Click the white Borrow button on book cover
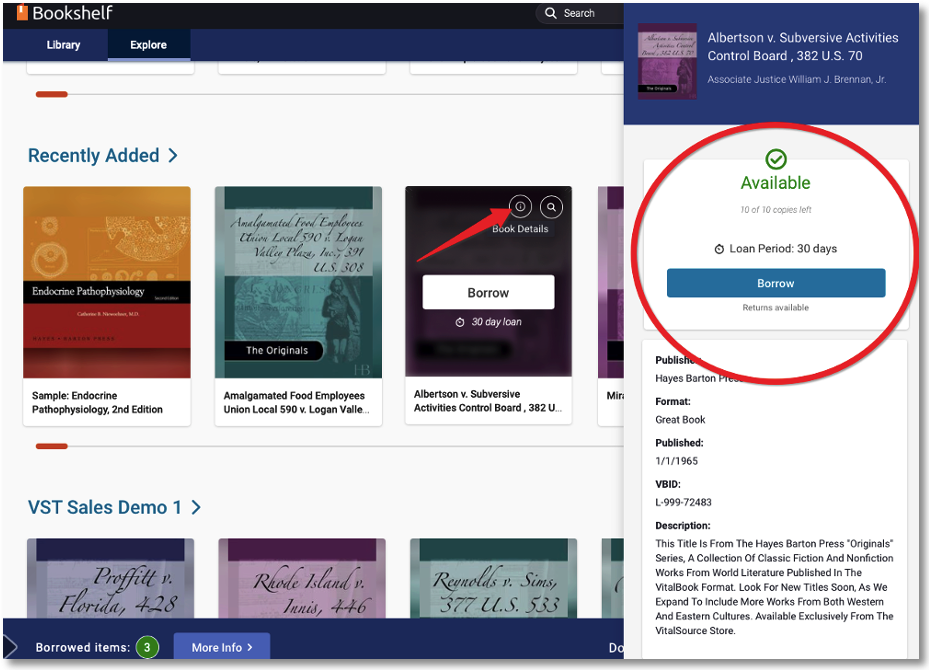The image size is (929, 670). pos(488,292)
